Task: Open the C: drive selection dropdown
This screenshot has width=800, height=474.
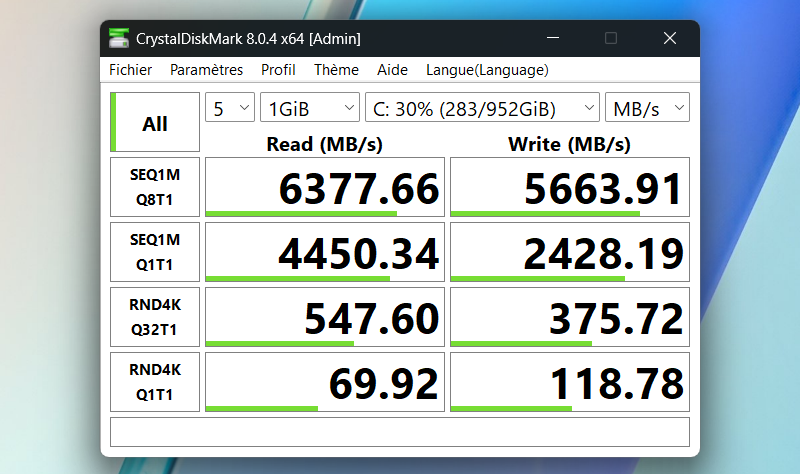Action: 482,108
